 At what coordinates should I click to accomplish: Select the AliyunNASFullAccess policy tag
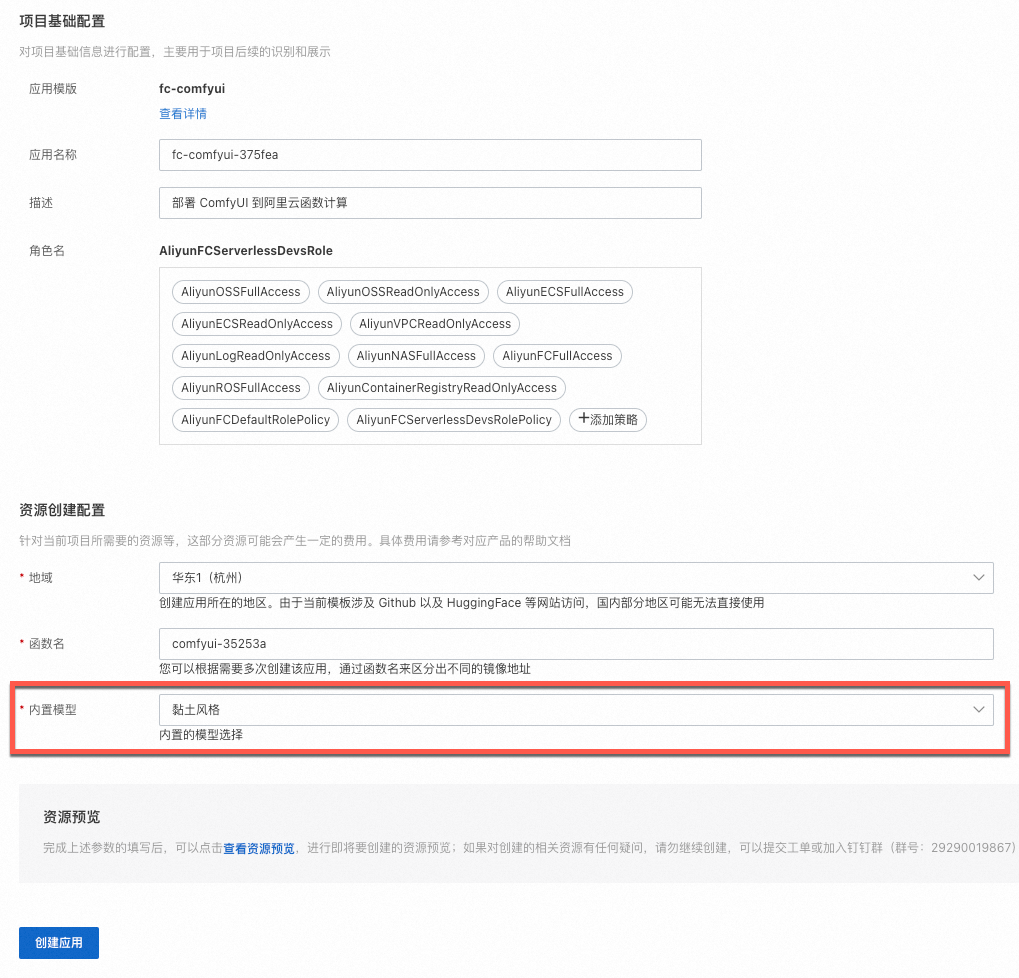[x=416, y=355]
